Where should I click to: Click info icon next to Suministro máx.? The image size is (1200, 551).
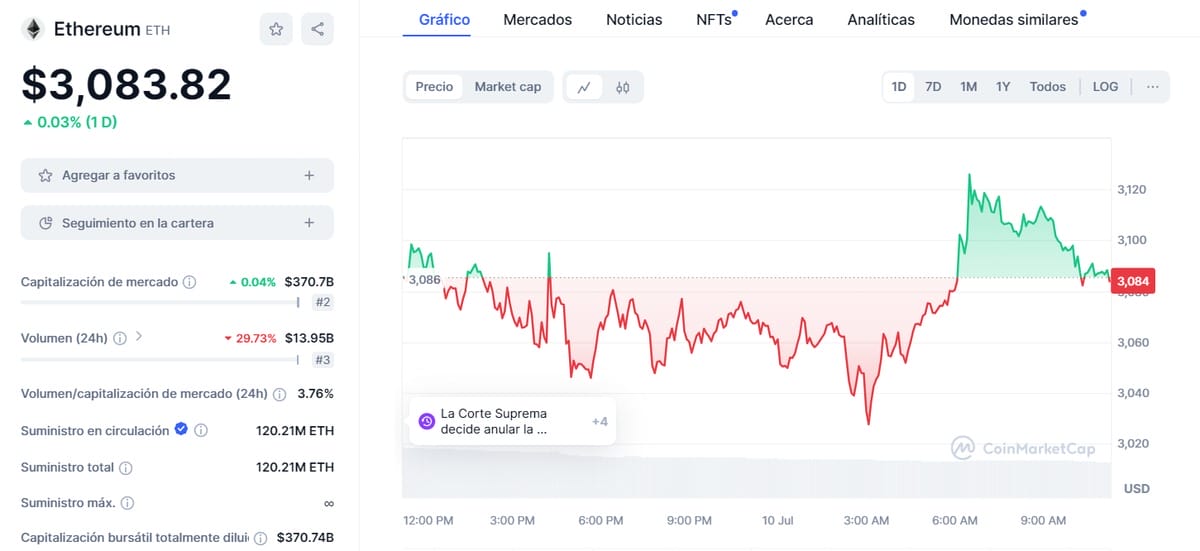click(x=127, y=503)
